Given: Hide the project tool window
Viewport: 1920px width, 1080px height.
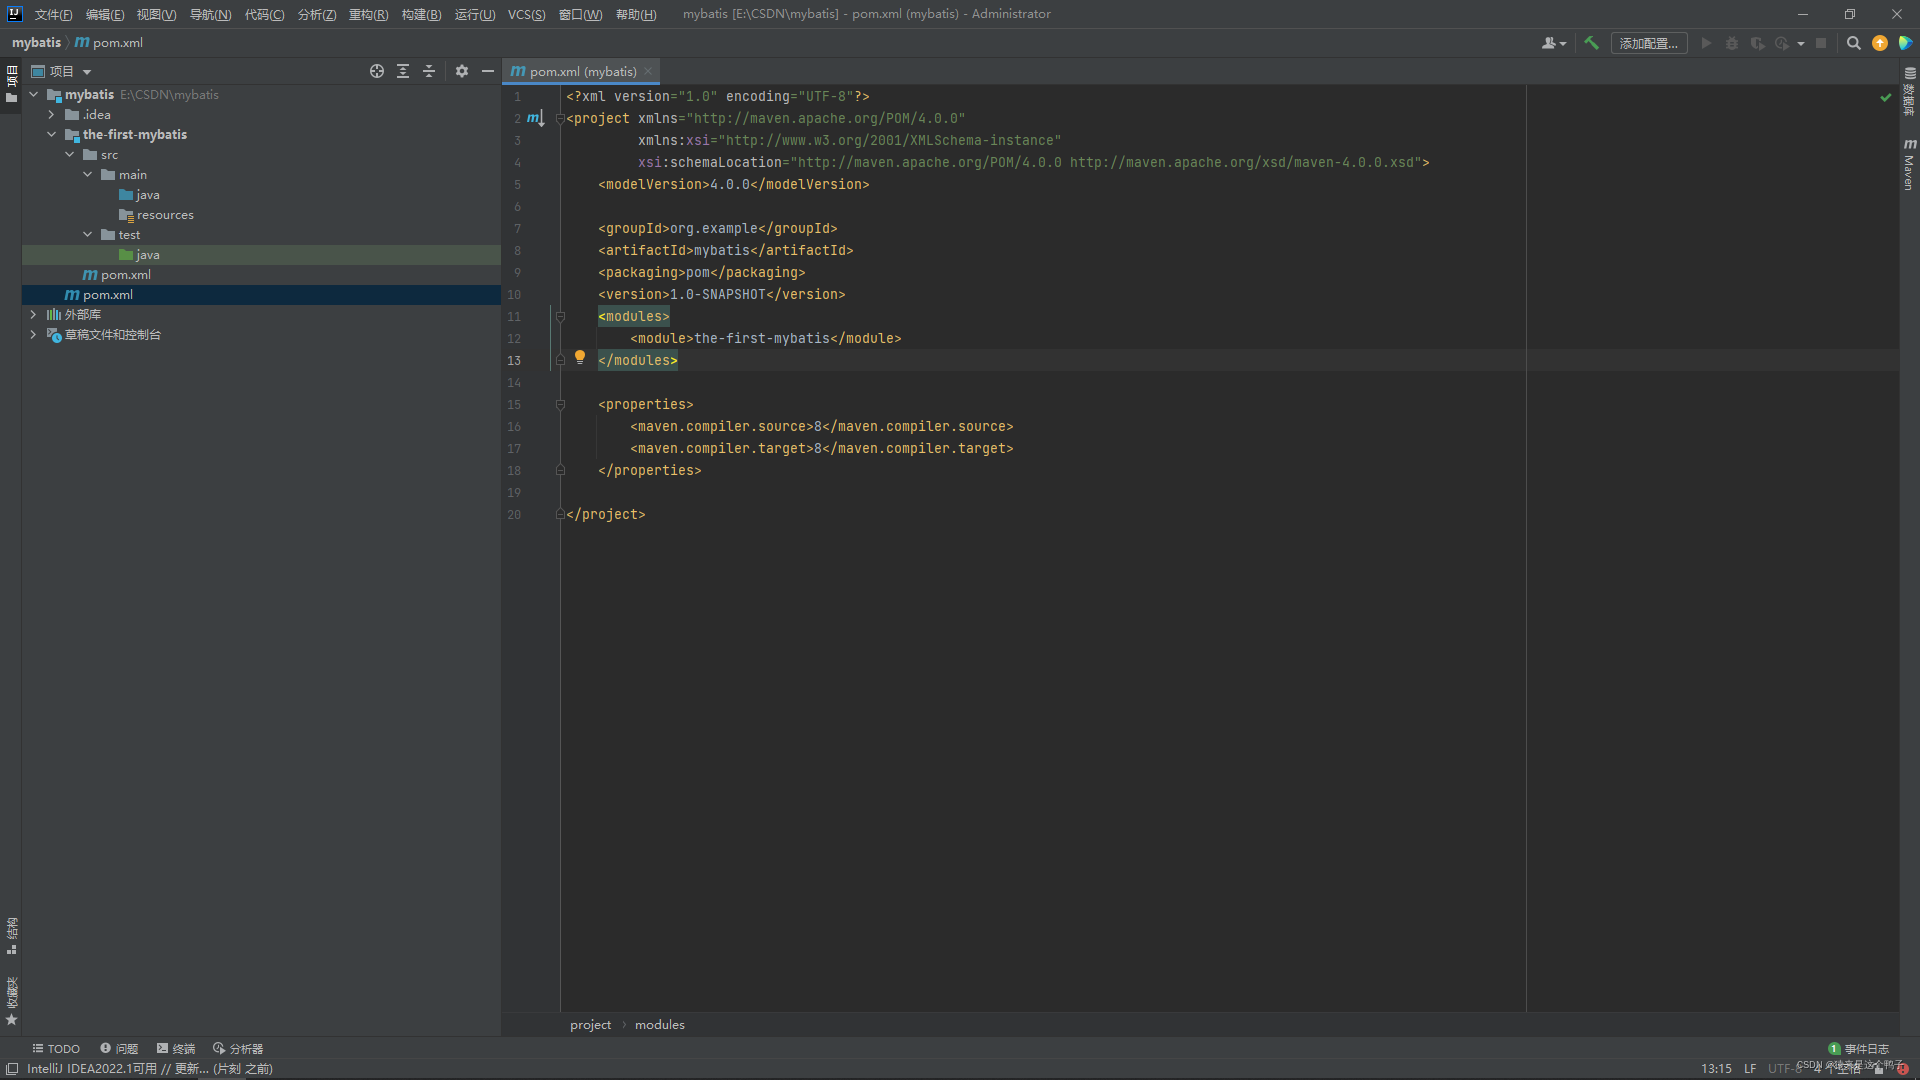Looking at the screenshot, I should 488,71.
